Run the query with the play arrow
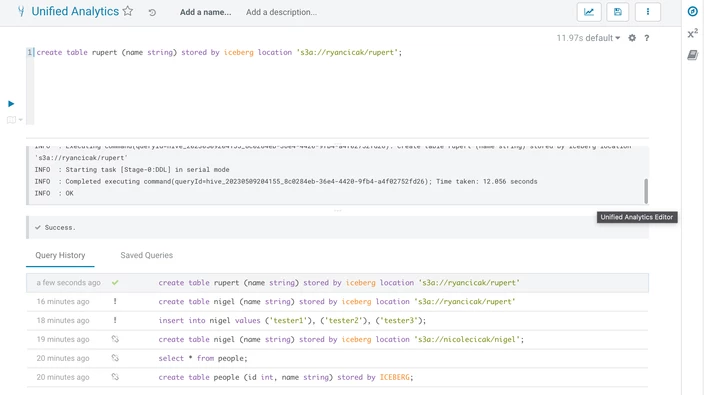 [11, 104]
